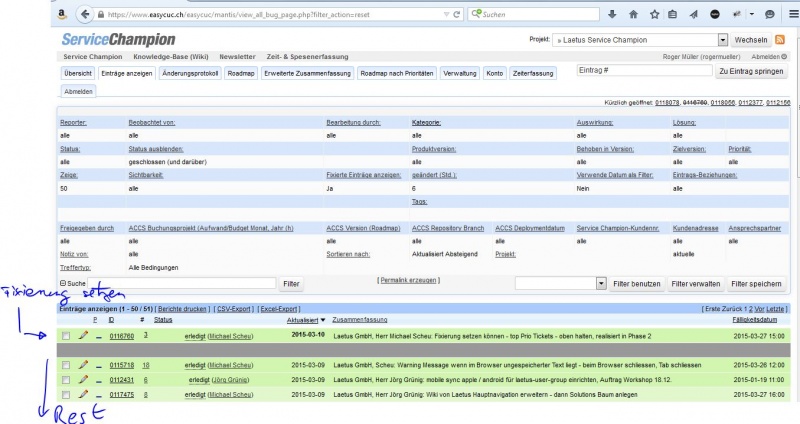Click pencil edit icon for entry 0116760
This screenshot has height=424, width=800.
pos(83,335)
